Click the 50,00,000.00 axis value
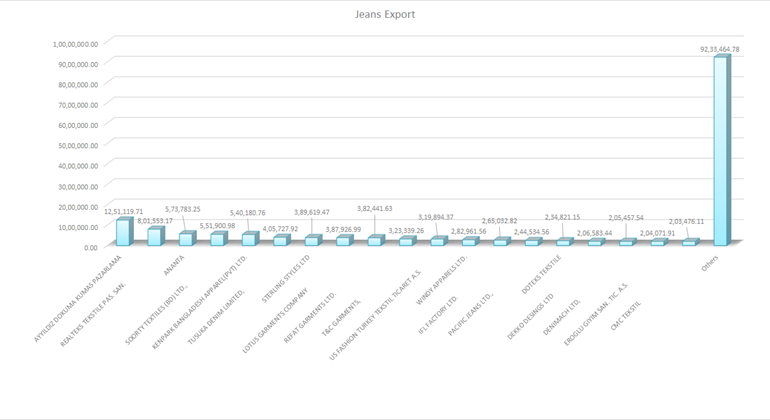The height and width of the screenshot is (420, 770). 78,145
